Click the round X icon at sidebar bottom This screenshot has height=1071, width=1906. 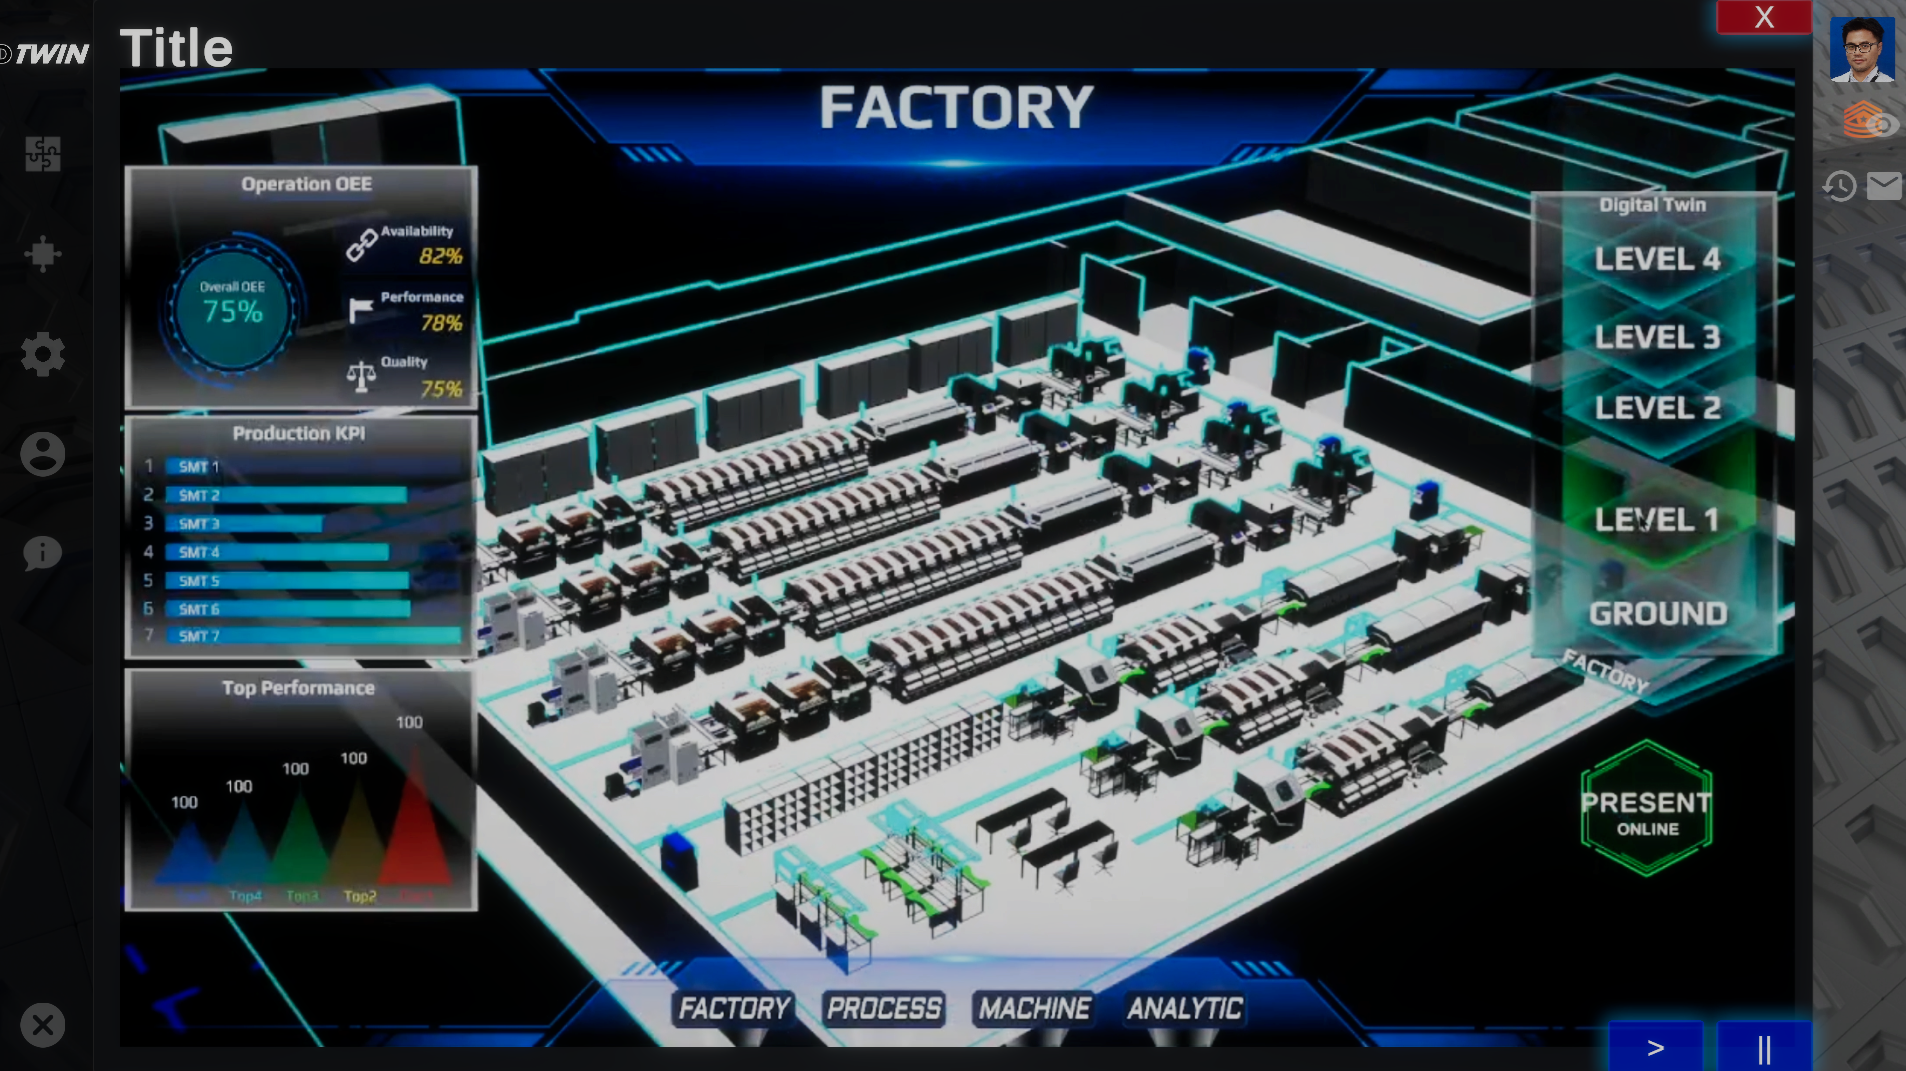[43, 1025]
